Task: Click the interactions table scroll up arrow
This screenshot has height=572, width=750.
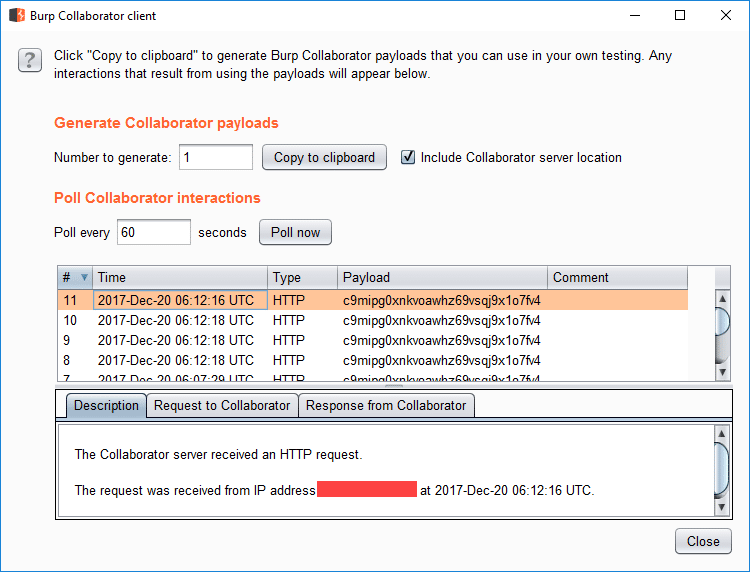Action: tap(722, 298)
